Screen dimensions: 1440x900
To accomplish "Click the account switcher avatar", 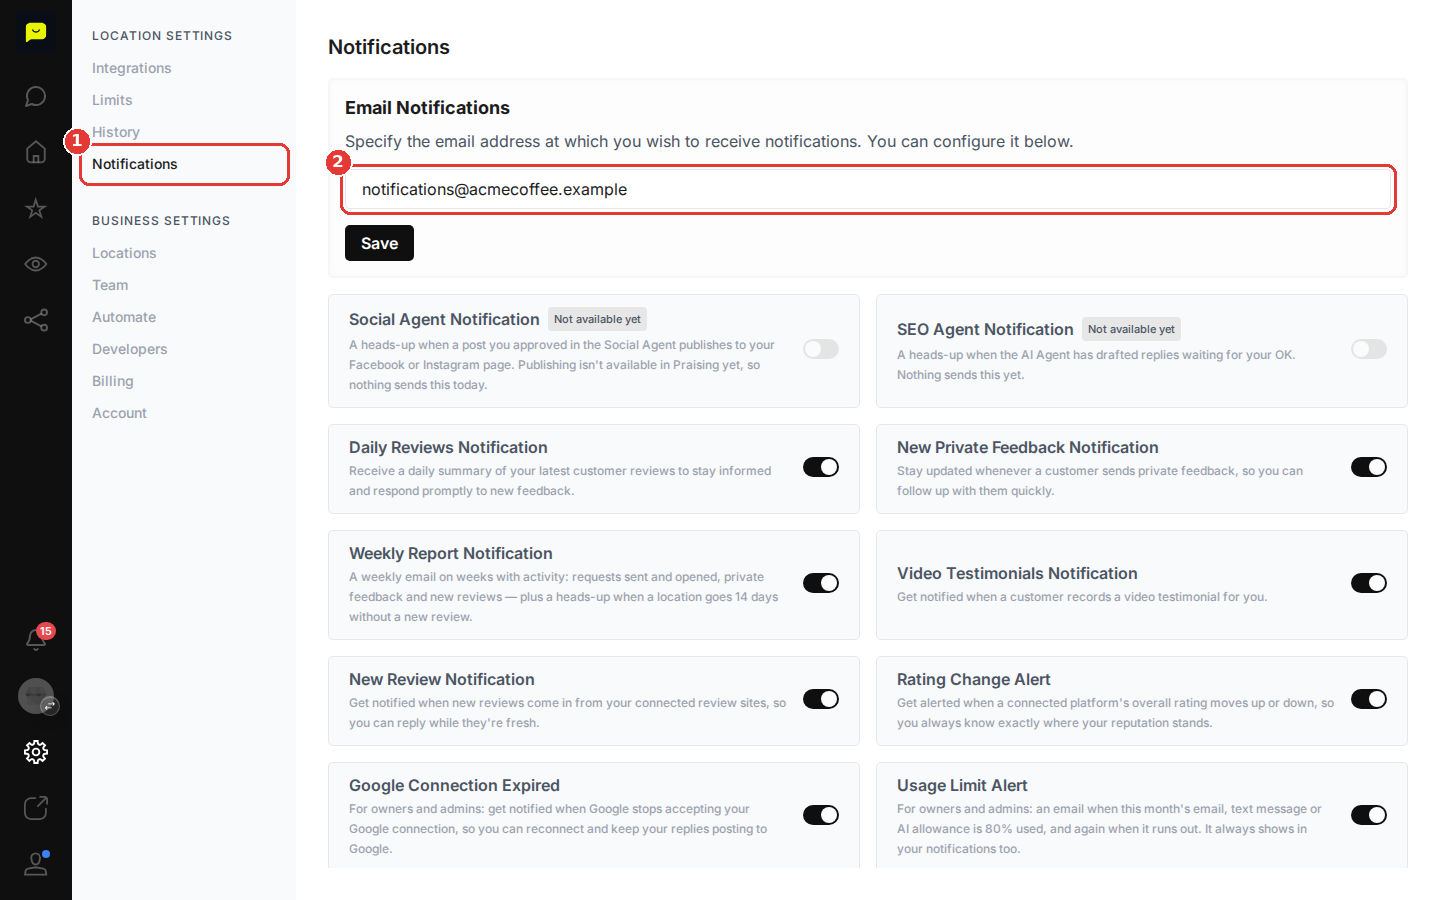I will click(x=37, y=696).
